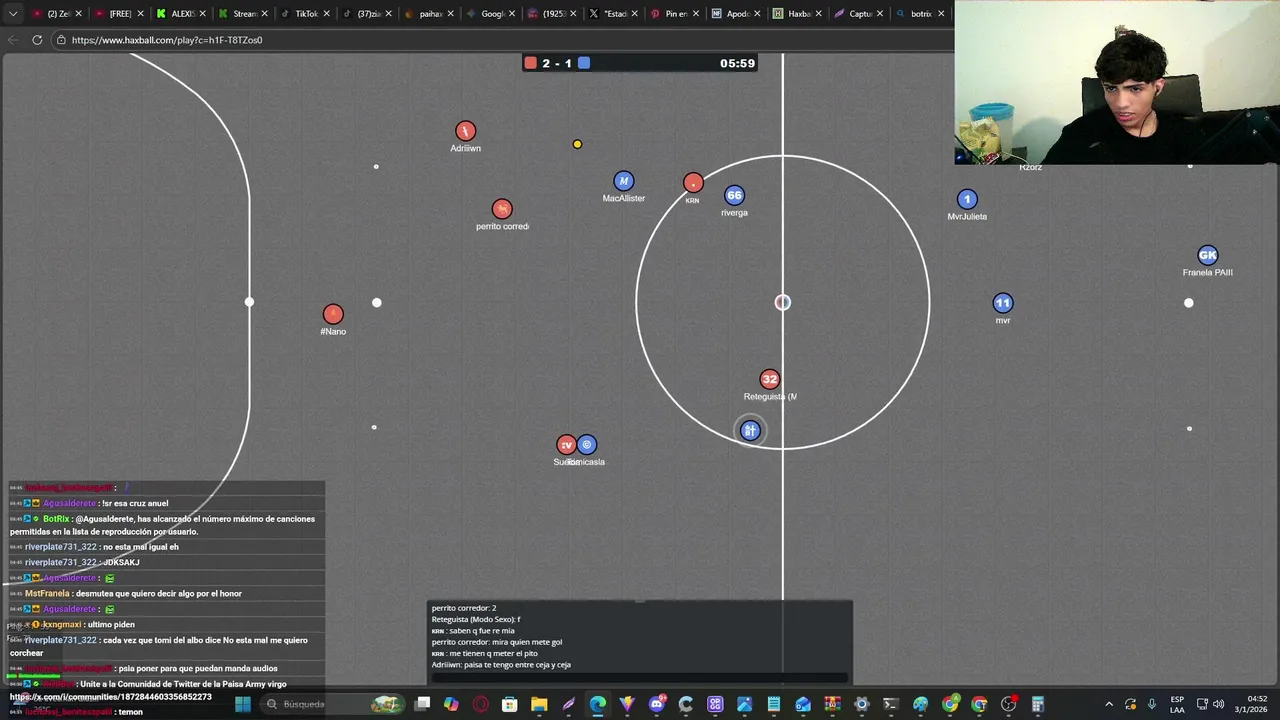1280x720 pixels.
Task: Open Task View from the taskbar
Action: coord(423,704)
